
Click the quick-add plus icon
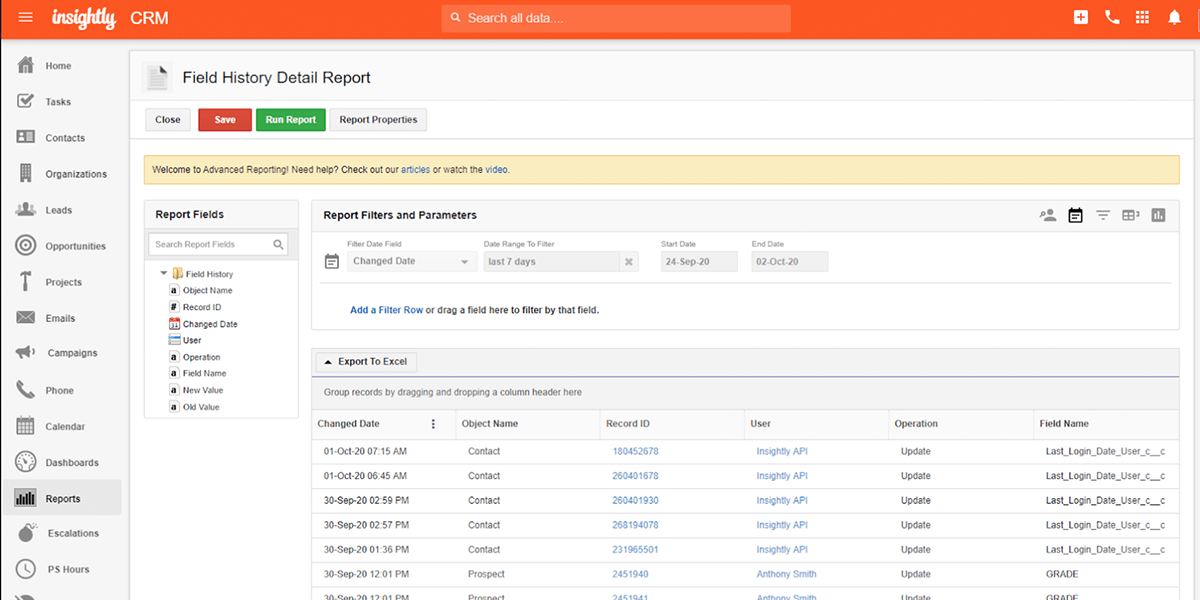coord(1080,17)
